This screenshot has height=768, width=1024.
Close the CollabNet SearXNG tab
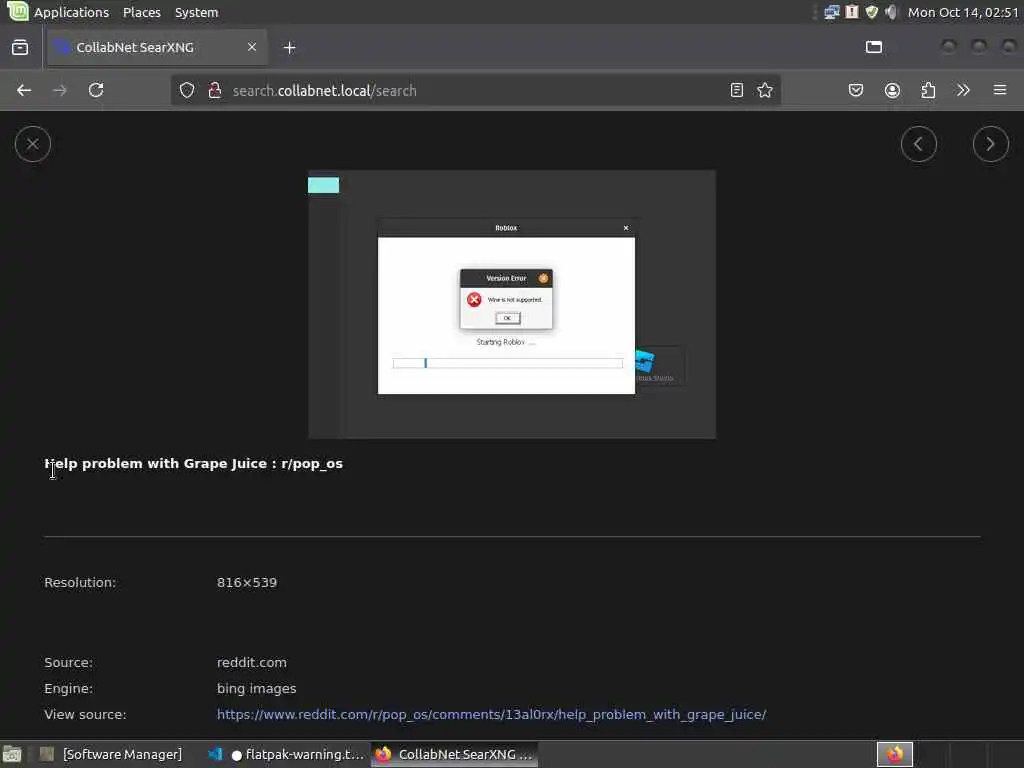[x=252, y=47]
